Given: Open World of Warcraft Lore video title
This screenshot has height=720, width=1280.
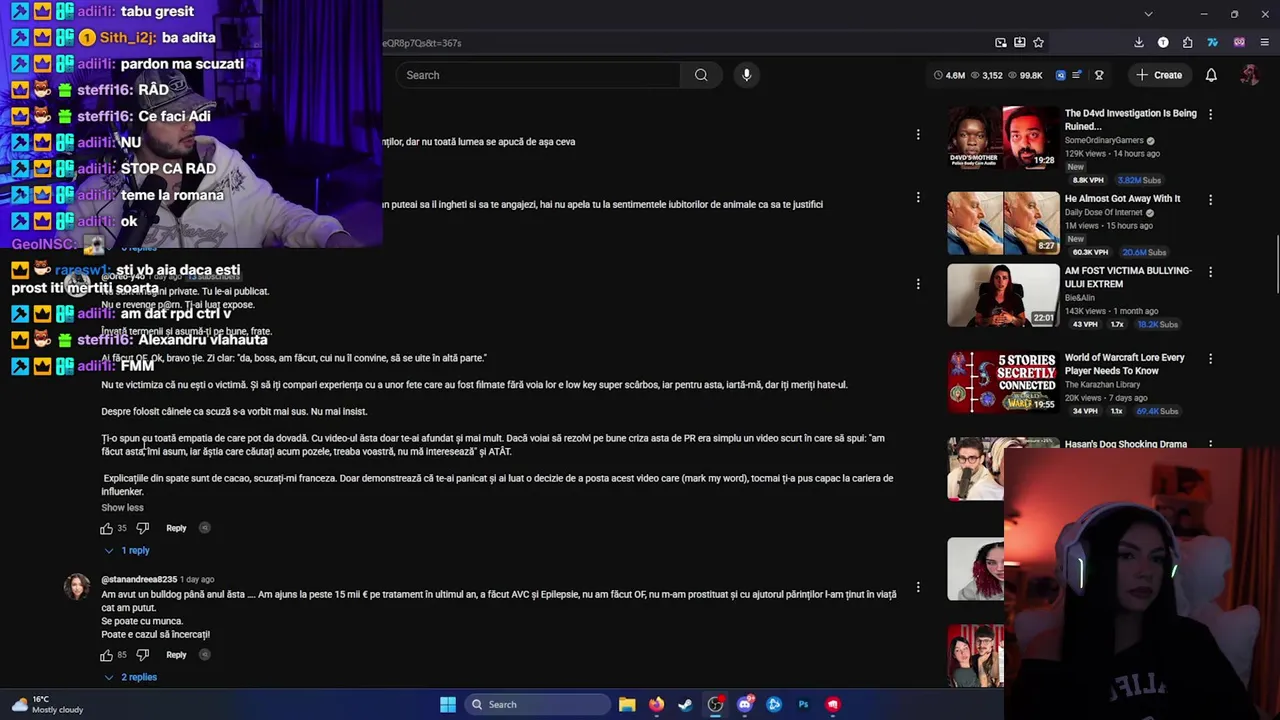Looking at the screenshot, I should pyautogui.click(x=1124, y=364).
